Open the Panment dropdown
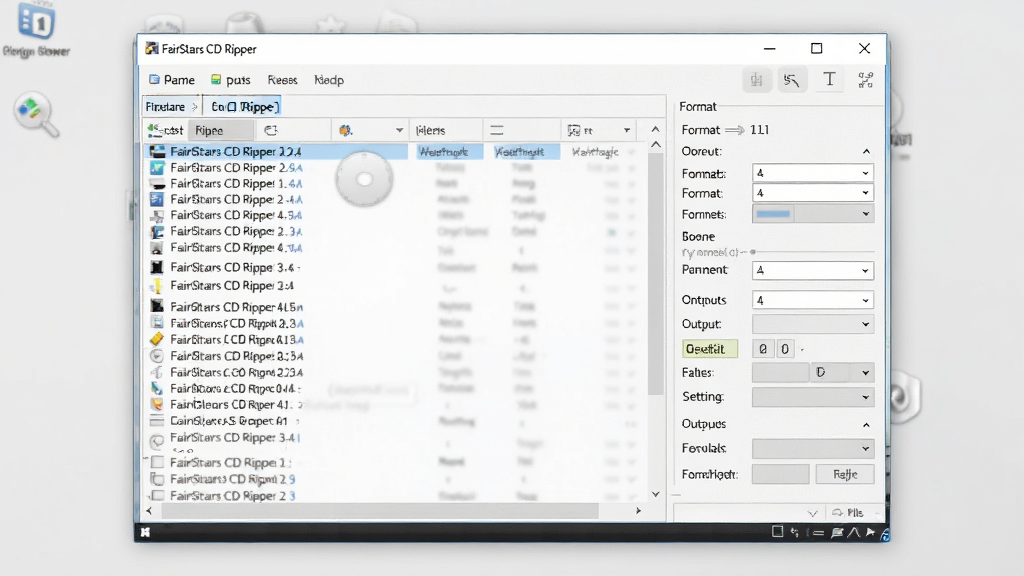This screenshot has width=1024, height=576. pyautogui.click(x=812, y=270)
